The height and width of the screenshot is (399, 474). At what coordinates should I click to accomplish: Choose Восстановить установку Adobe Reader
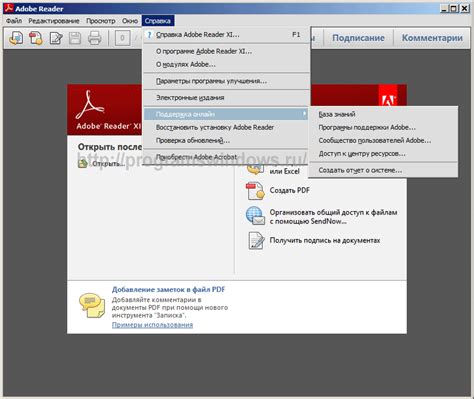pyautogui.click(x=226, y=127)
